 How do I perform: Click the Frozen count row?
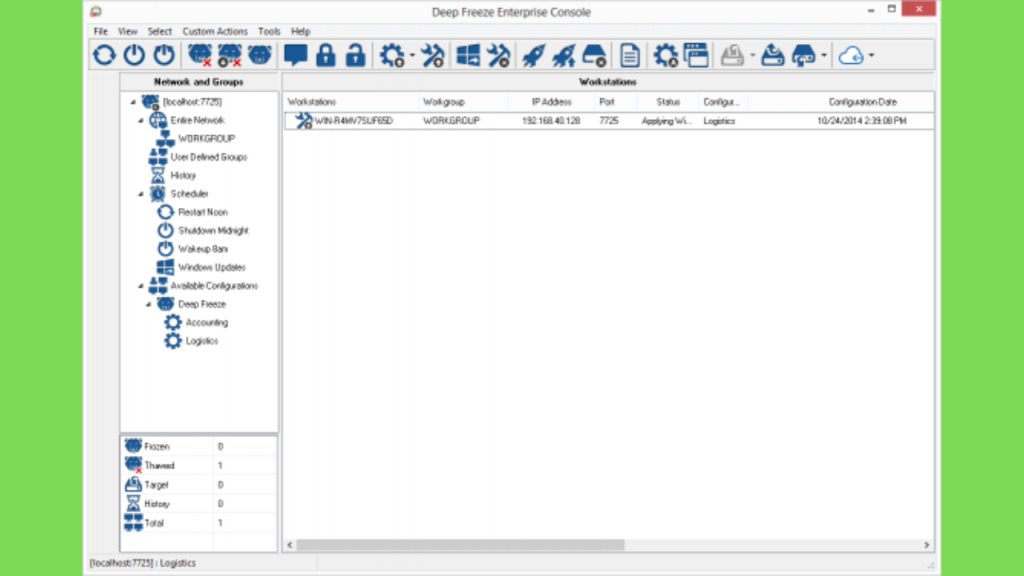(x=199, y=447)
